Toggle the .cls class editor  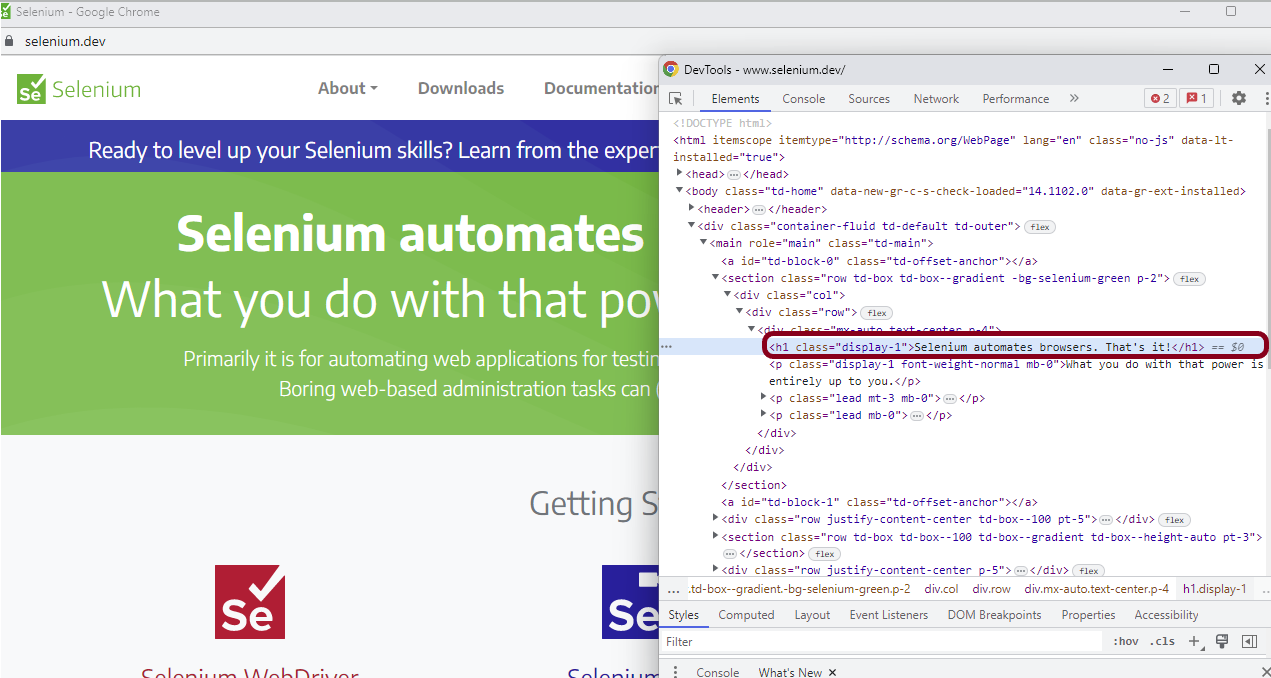tap(1162, 641)
